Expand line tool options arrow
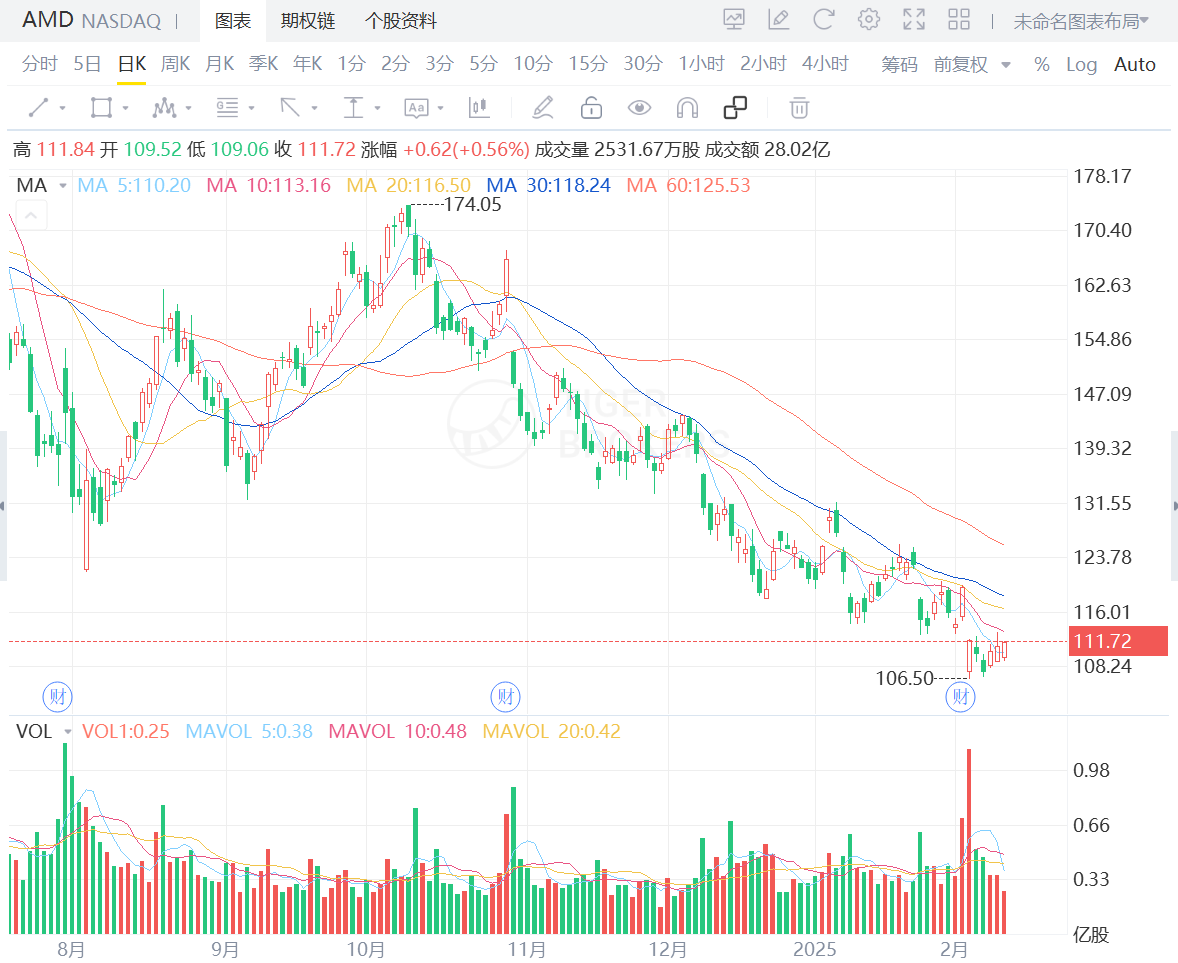1178x963 pixels. tap(62, 108)
